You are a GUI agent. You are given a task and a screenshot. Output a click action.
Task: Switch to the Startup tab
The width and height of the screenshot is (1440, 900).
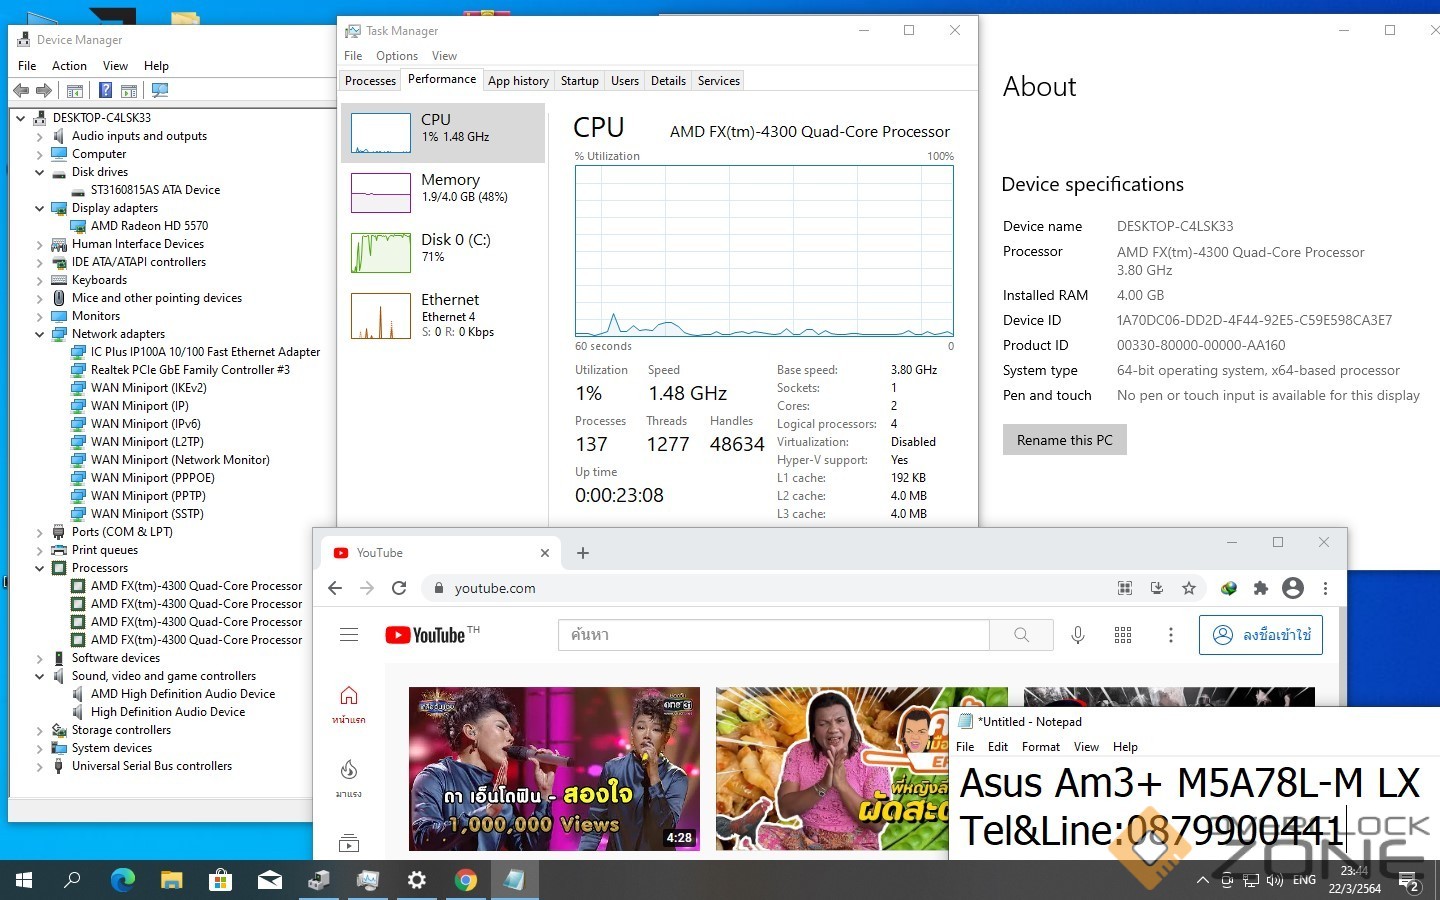(x=579, y=81)
